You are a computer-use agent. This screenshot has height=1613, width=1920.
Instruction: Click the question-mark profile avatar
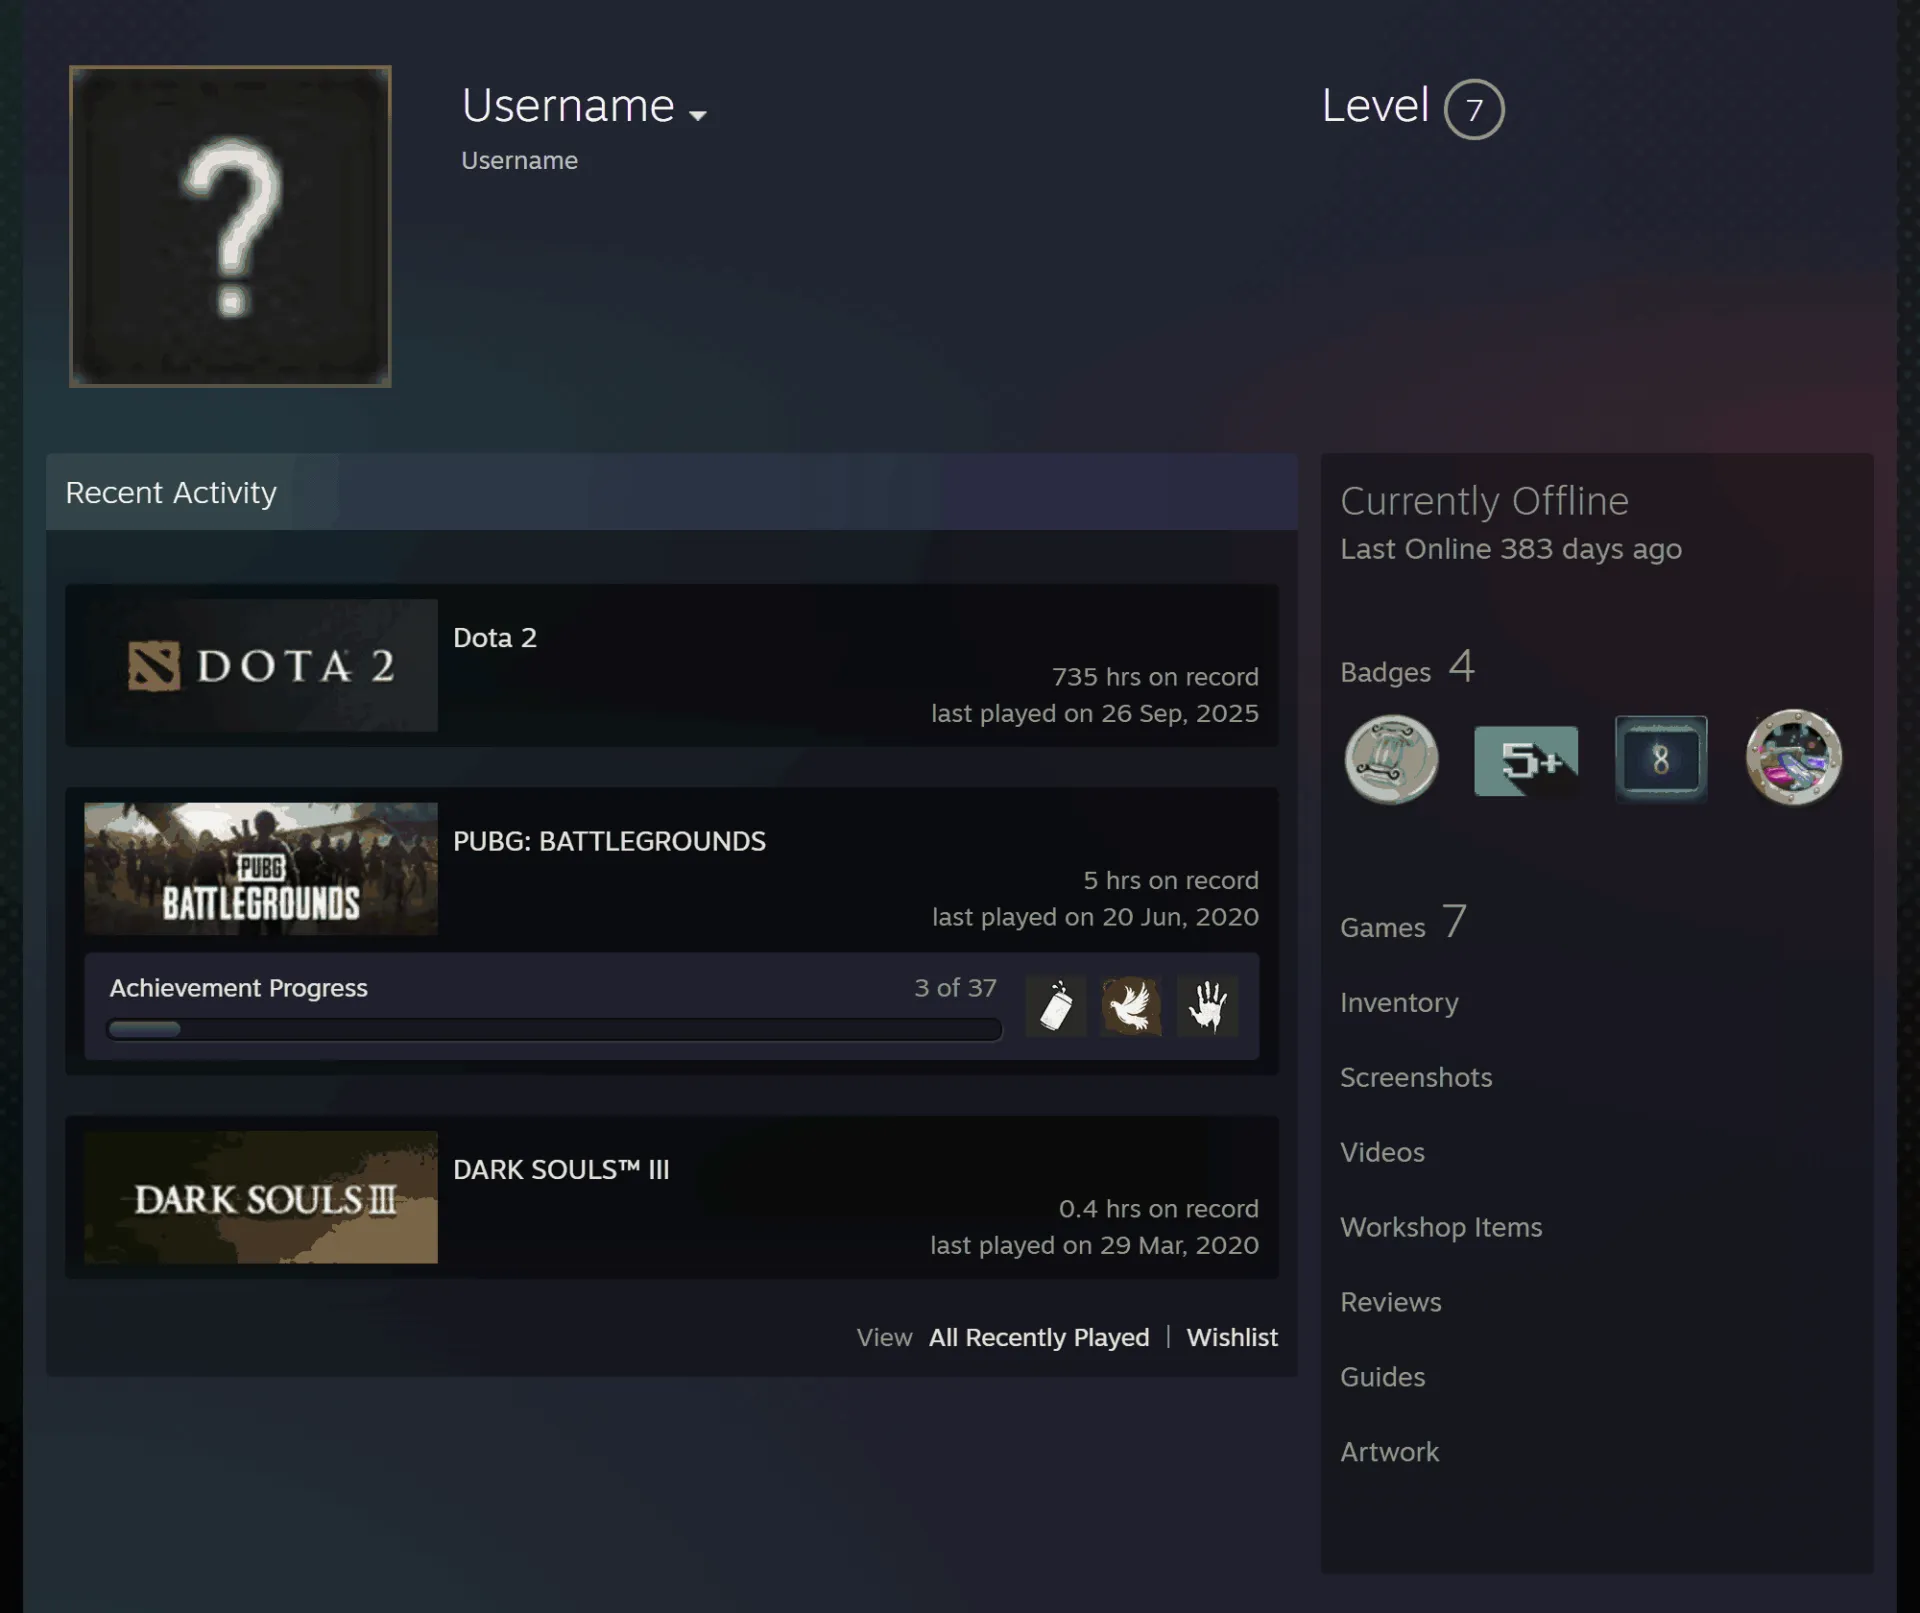tap(230, 227)
